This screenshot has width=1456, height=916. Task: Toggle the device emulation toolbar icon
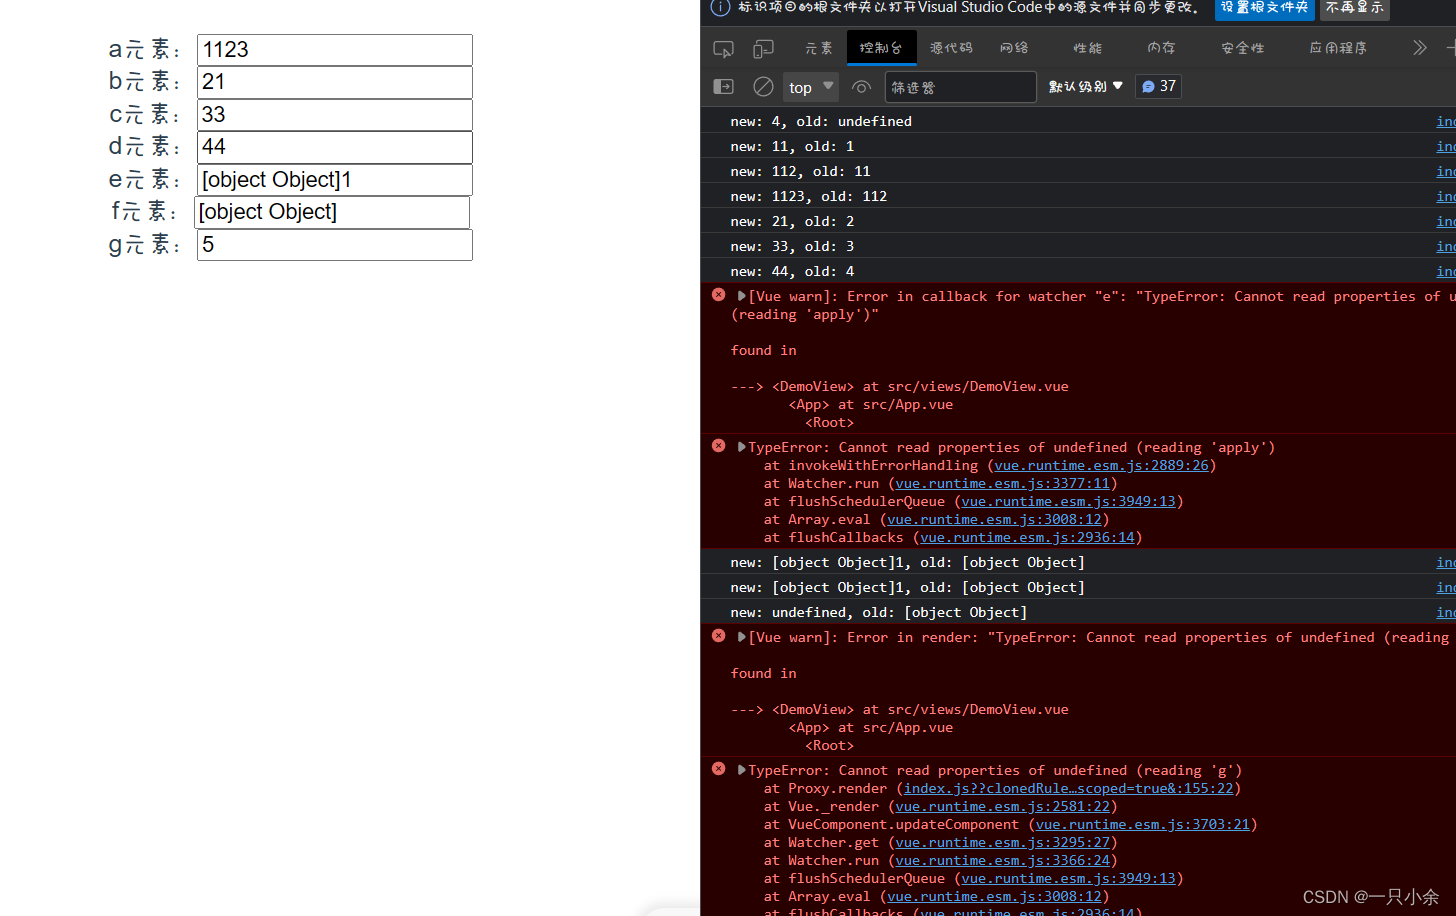pos(763,48)
